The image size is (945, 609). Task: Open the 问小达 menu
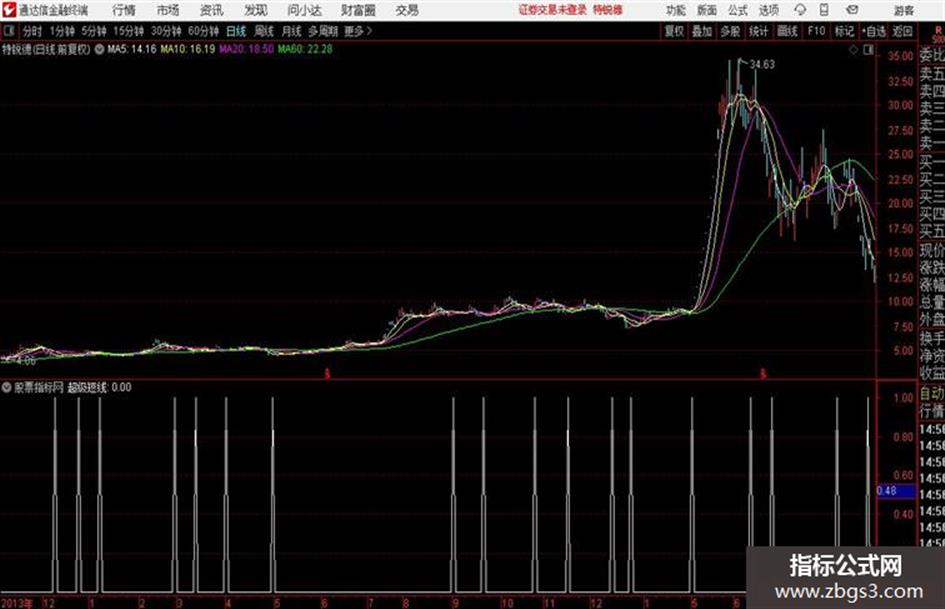(x=304, y=10)
